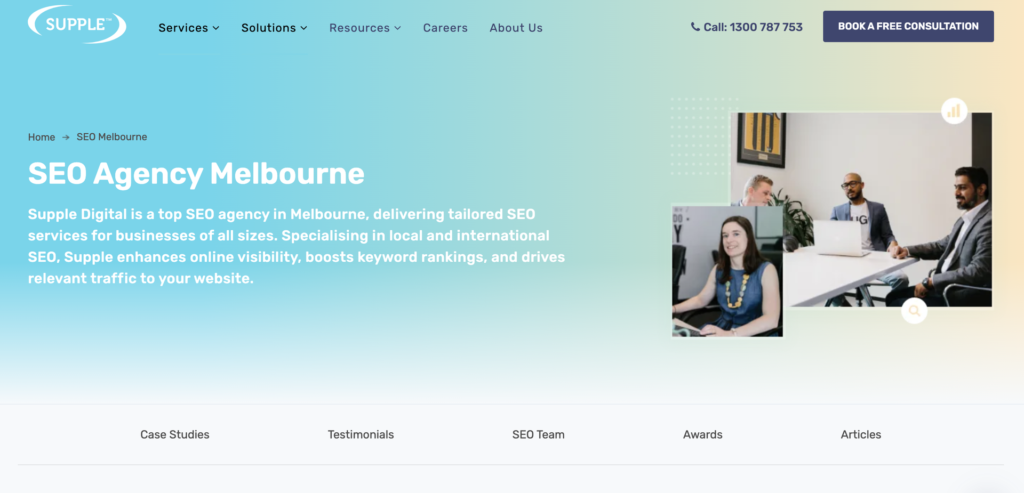Click the bar chart badge icon

(x=954, y=111)
